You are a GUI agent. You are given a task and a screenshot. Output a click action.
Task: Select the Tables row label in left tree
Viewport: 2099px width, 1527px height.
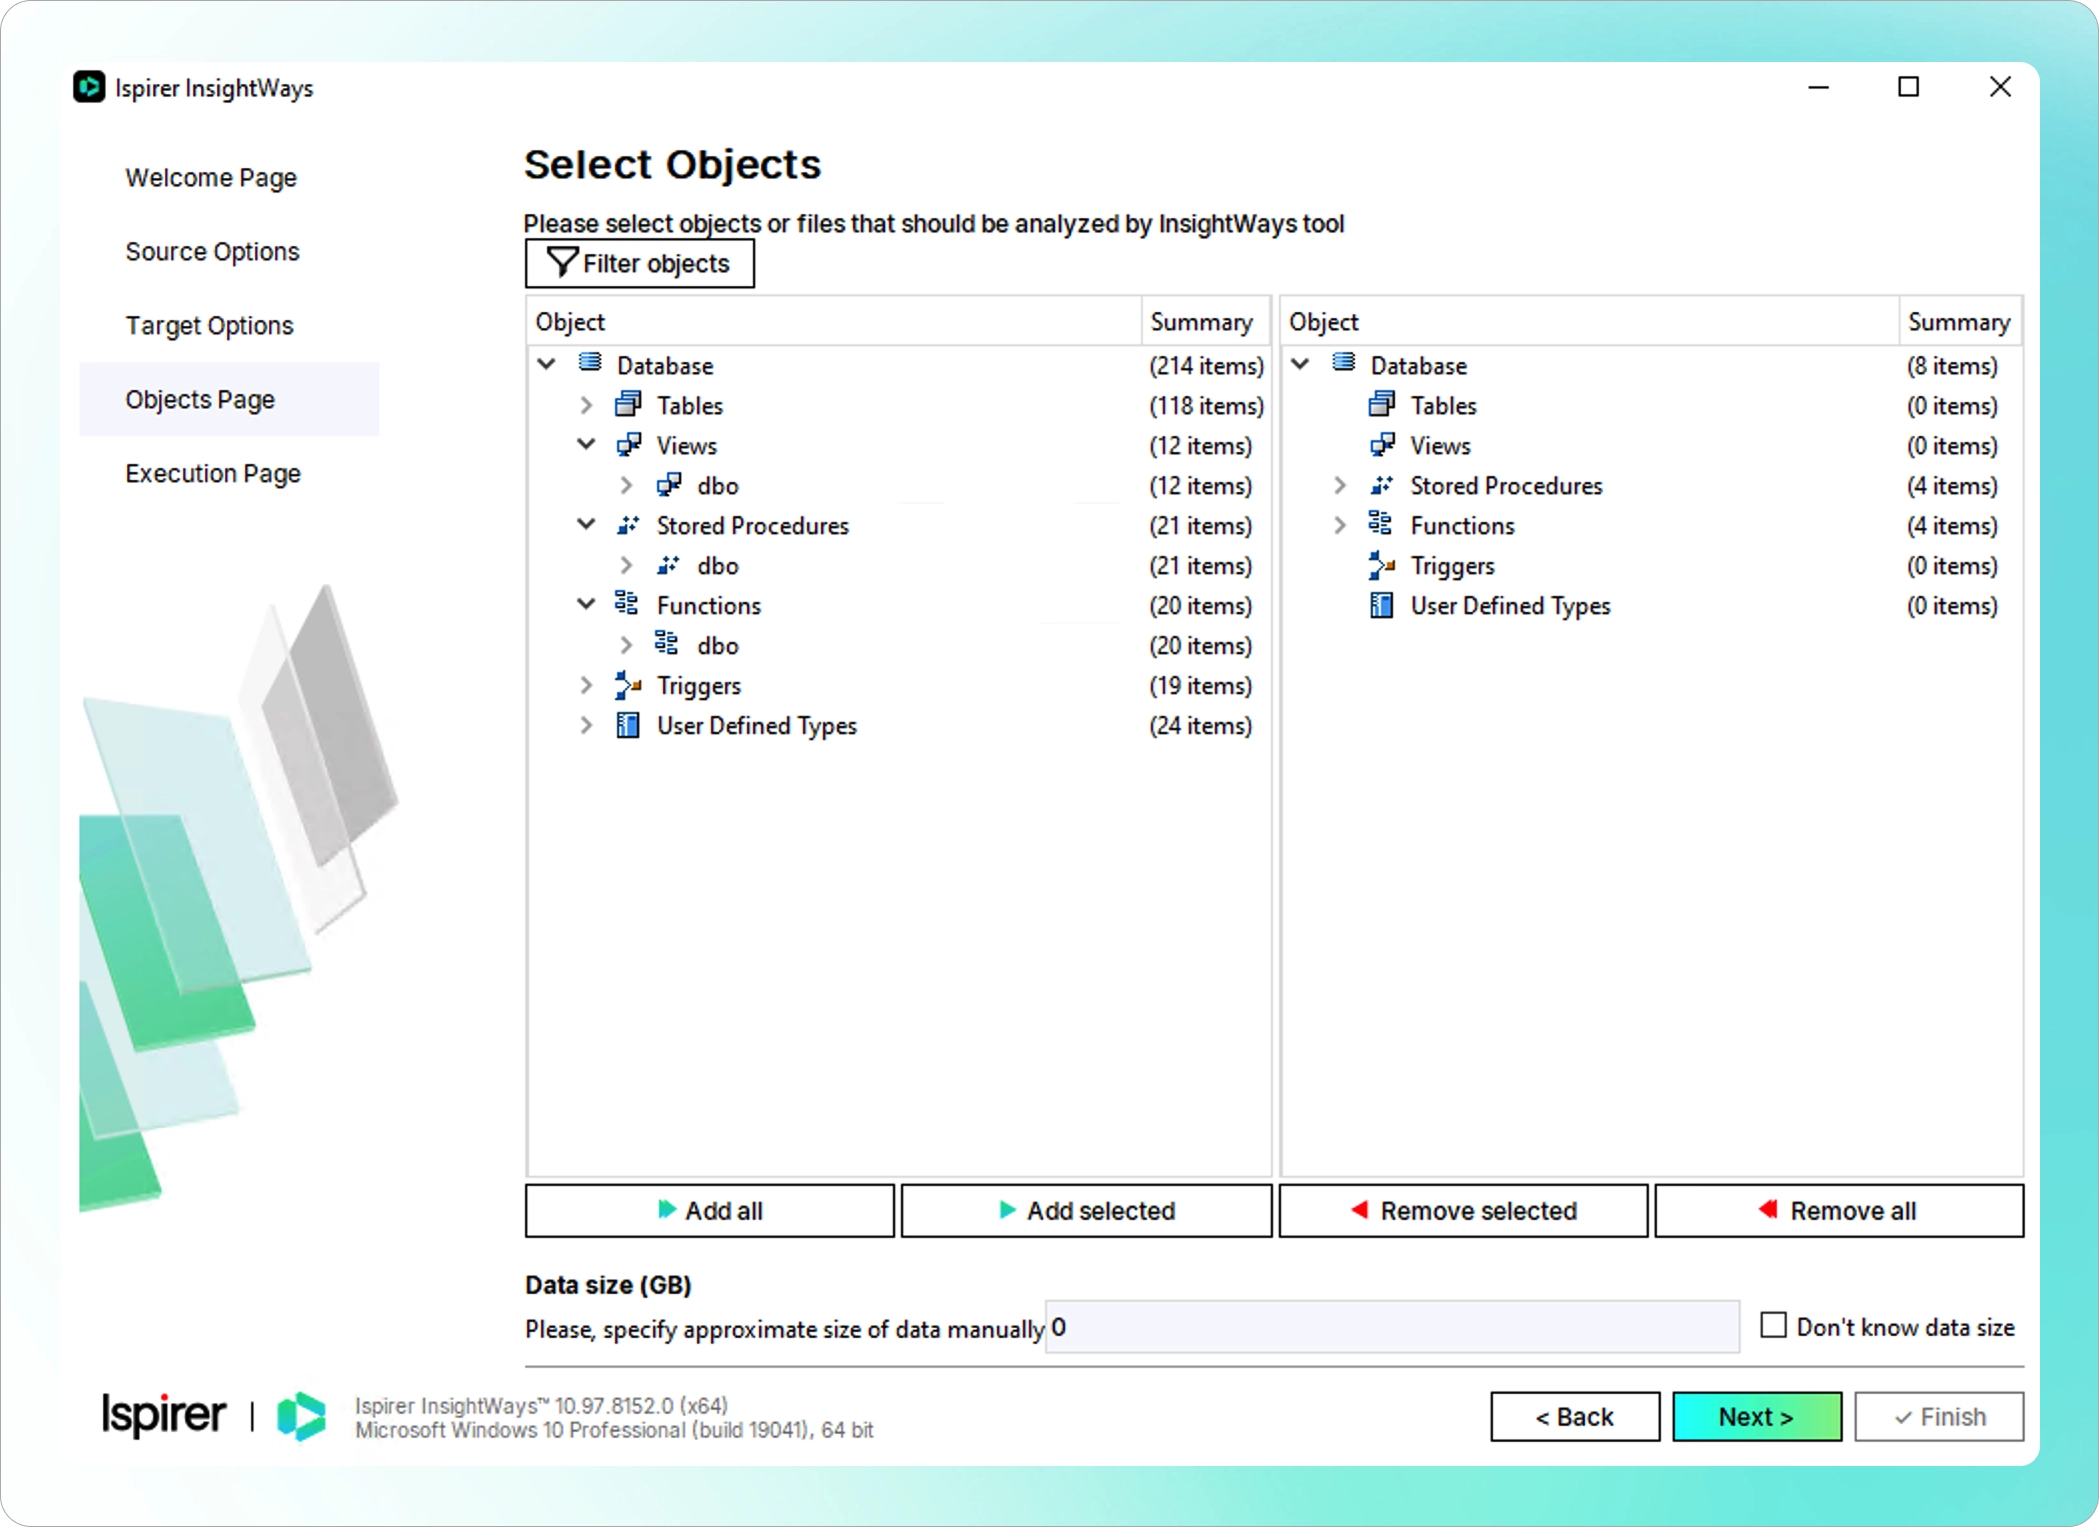[x=690, y=405]
